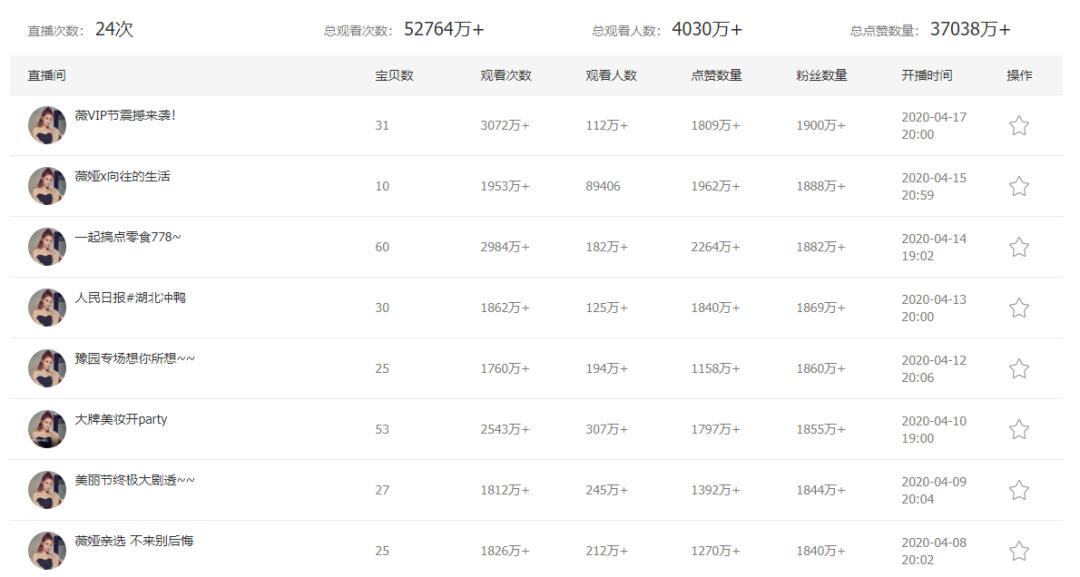Favorite the 美丽节终极大剧透~~ row
This screenshot has width=1080, height=577.
tap(1019, 490)
